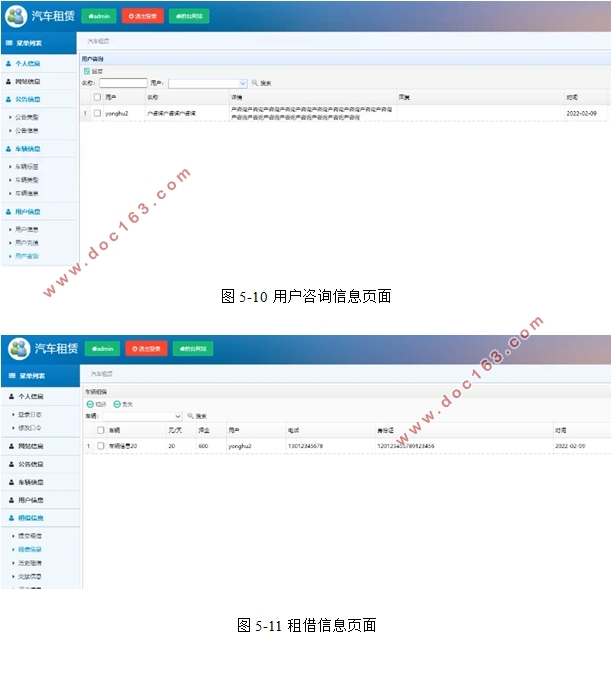Check the yonghu2 row checkbox in 用户咨询 table
The height and width of the screenshot is (686, 611).
97,113
